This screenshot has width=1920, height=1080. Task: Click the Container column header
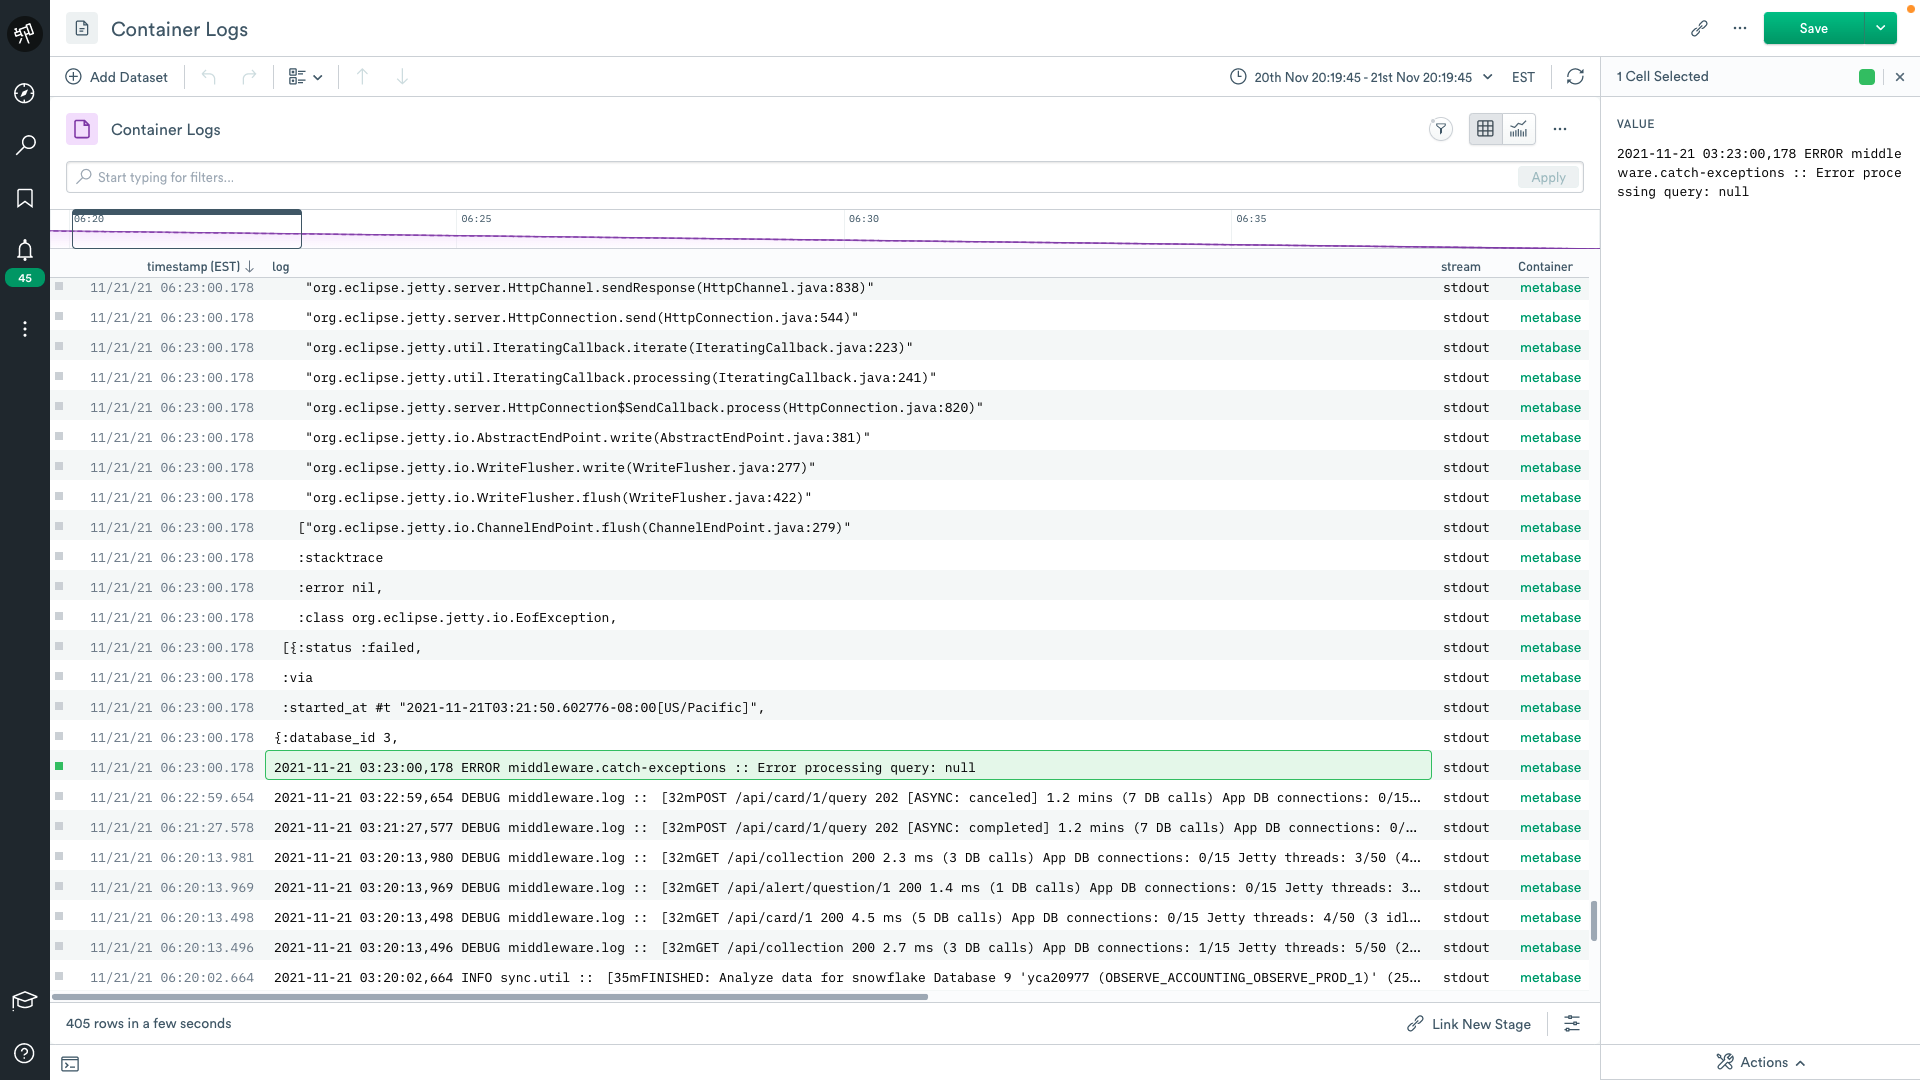tap(1545, 267)
